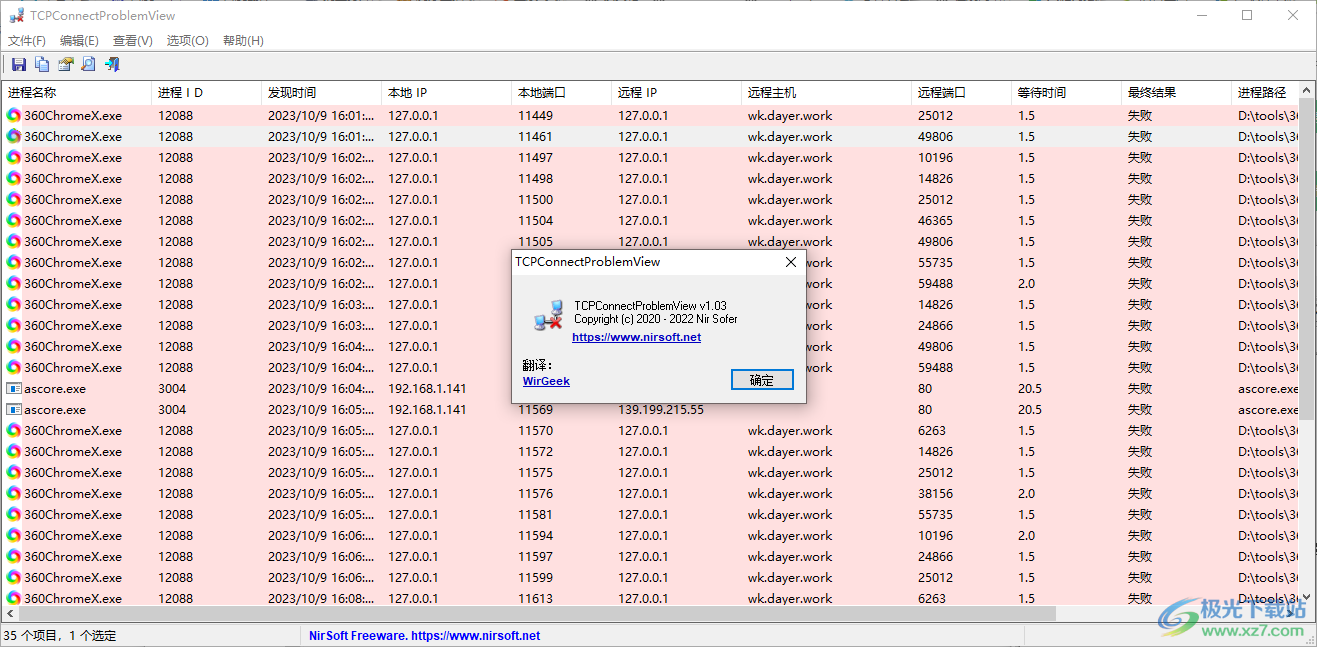Click the Copy selected items toolbar icon
Image resolution: width=1317 pixels, height=647 pixels.
point(41,64)
